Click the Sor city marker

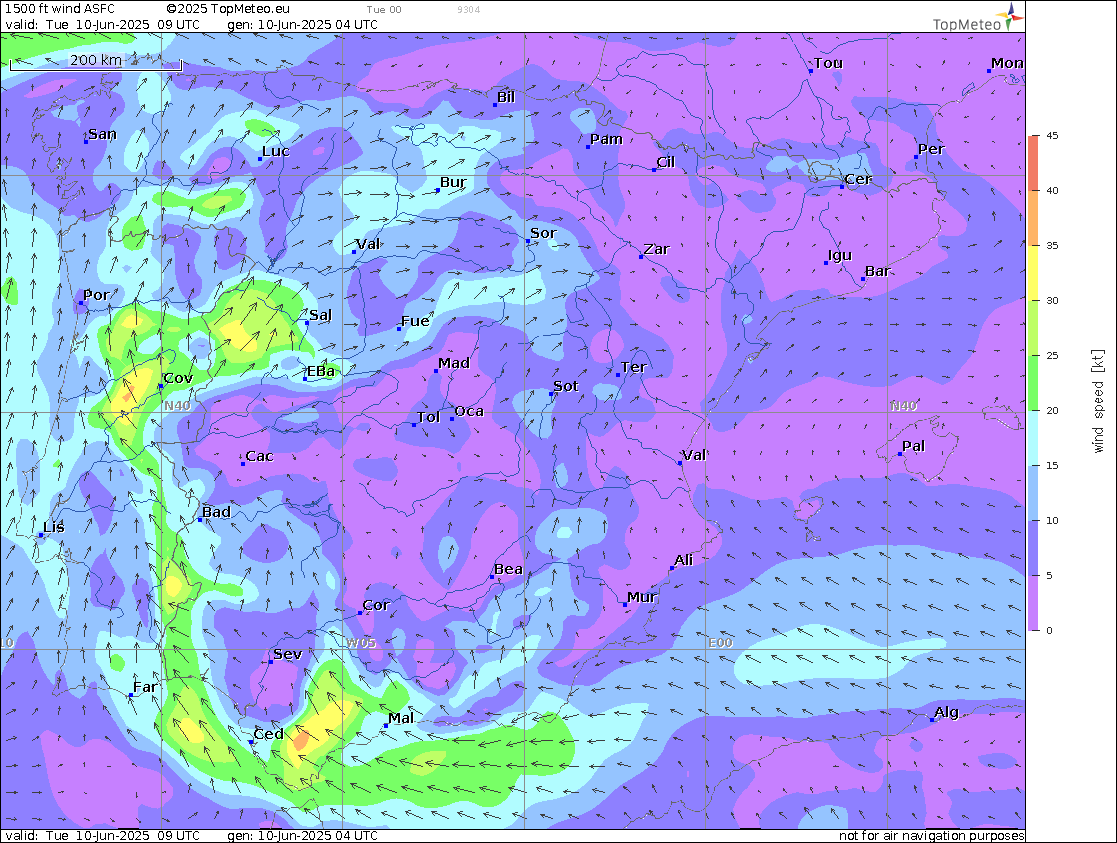click(528, 241)
